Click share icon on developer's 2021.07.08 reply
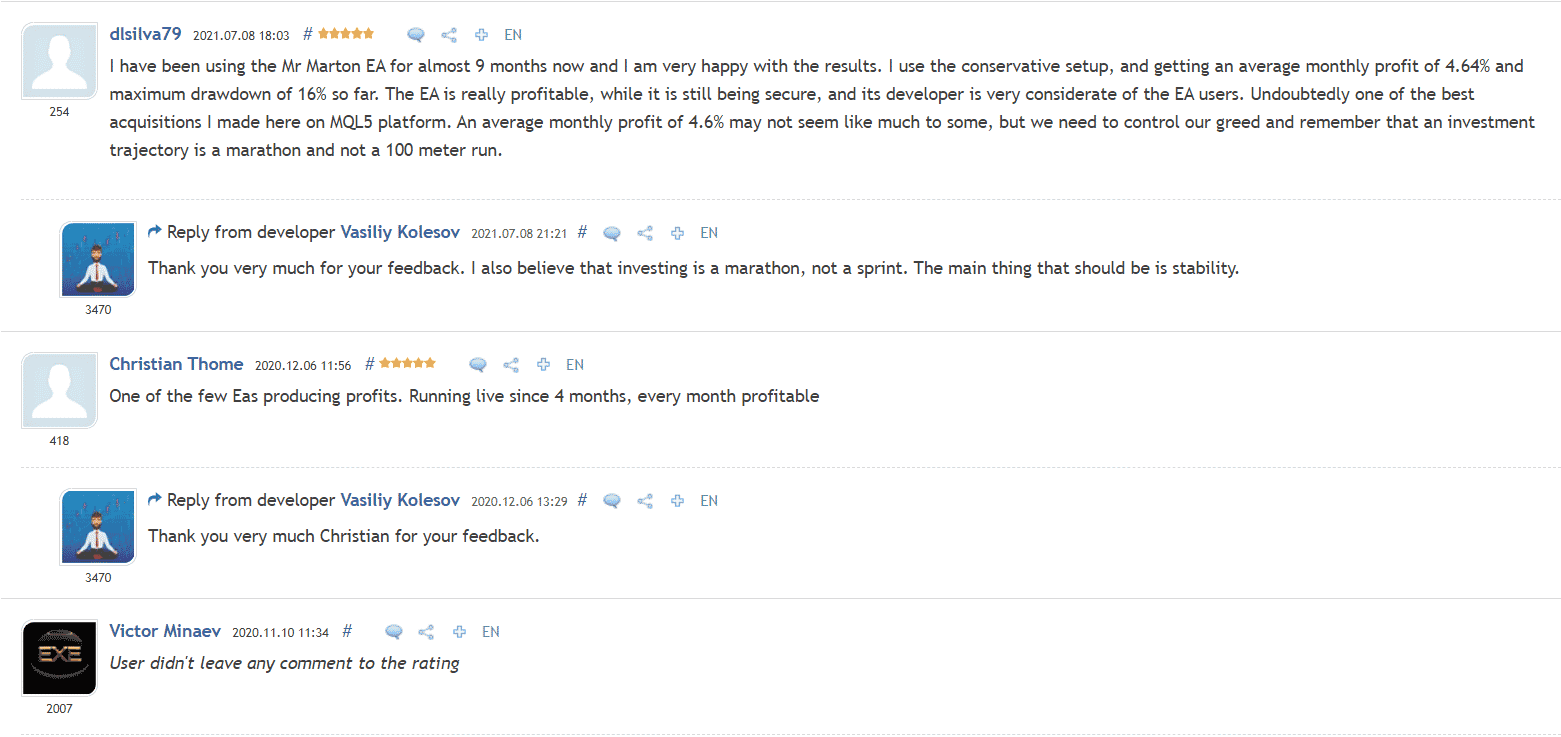This screenshot has height=737, width=1561. 645,233
